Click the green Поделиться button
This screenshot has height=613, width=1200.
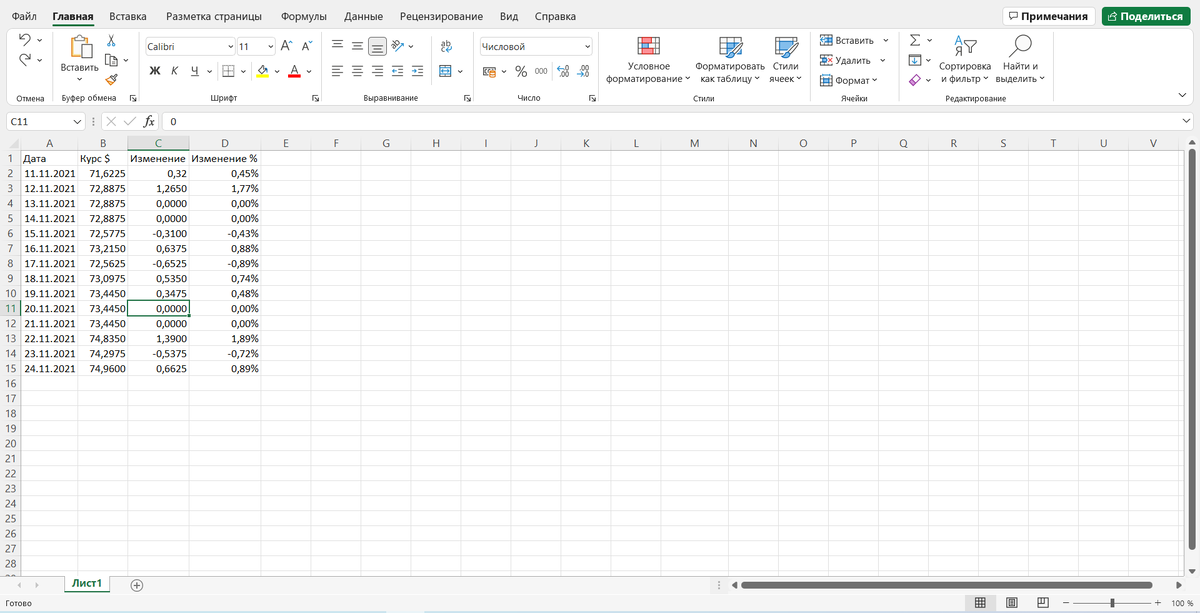pos(1146,16)
